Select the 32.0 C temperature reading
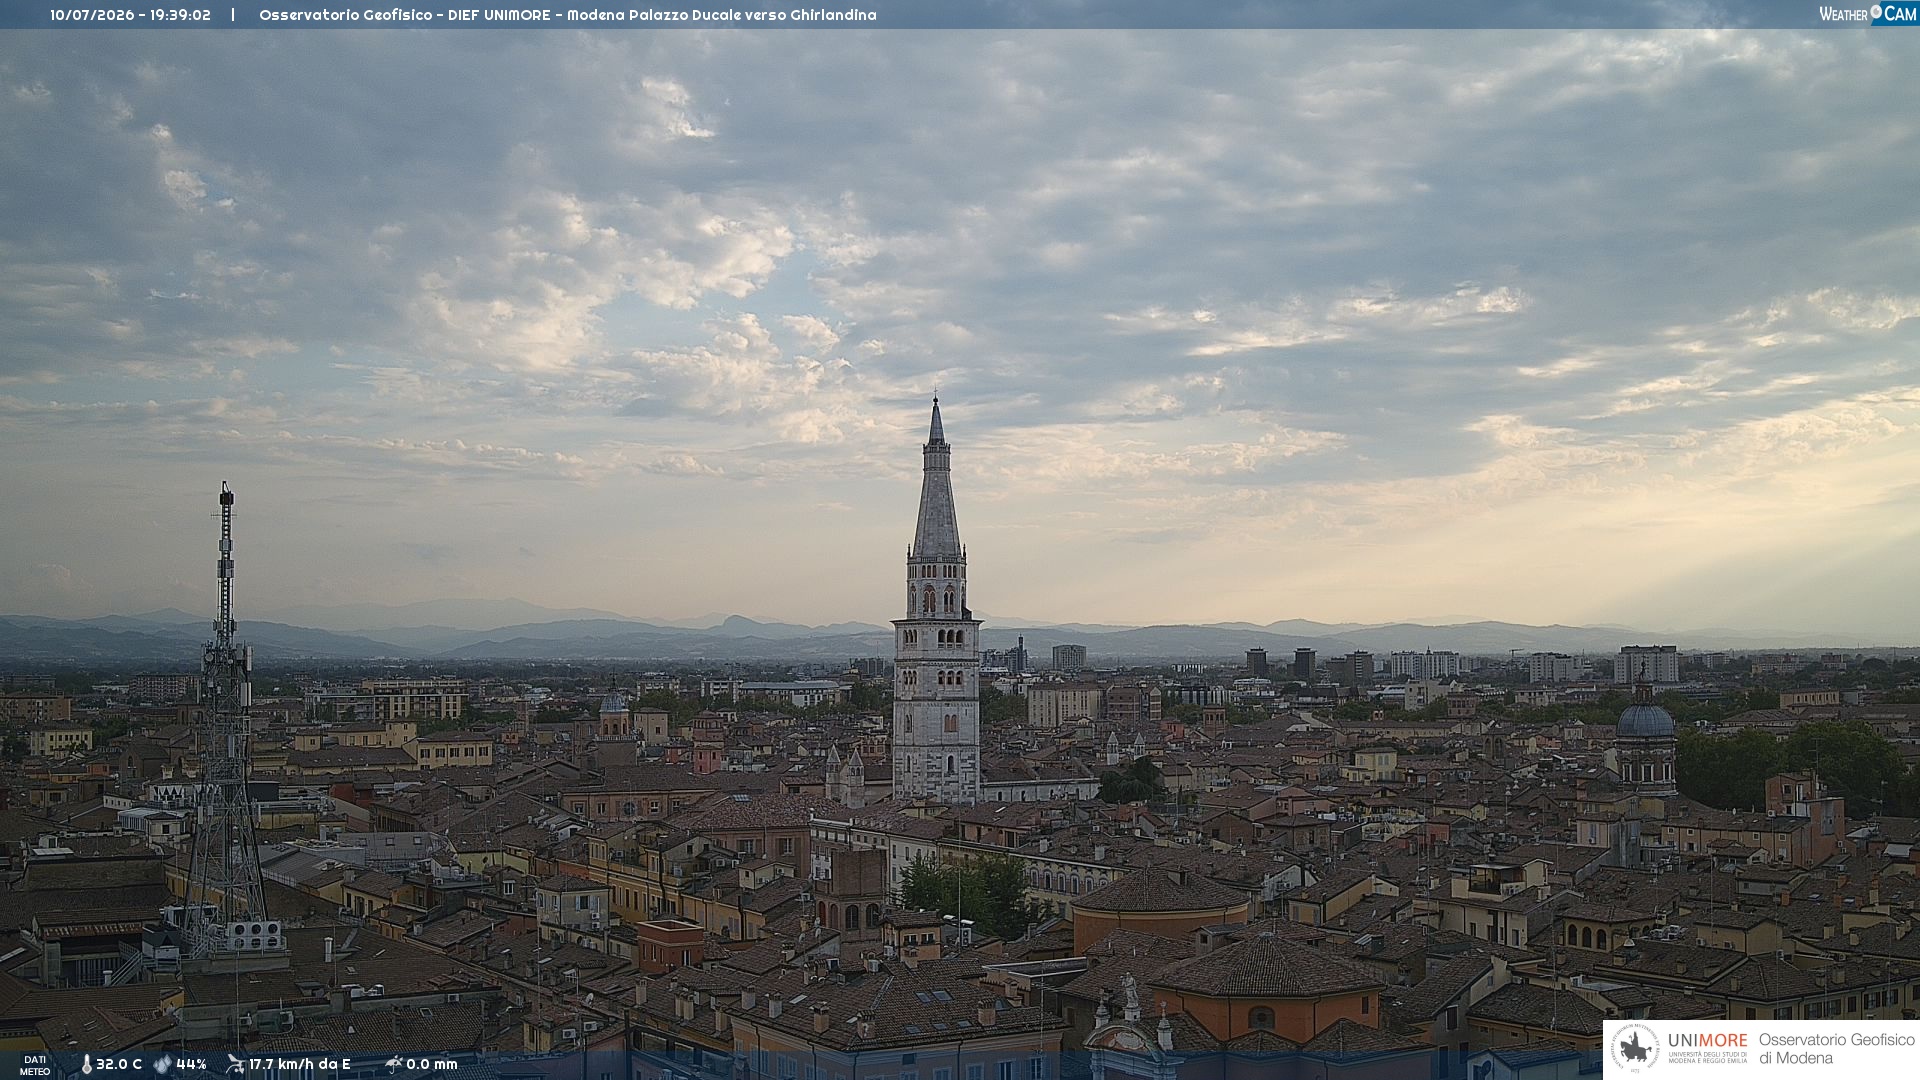Image resolution: width=1920 pixels, height=1080 pixels. pyautogui.click(x=119, y=1064)
